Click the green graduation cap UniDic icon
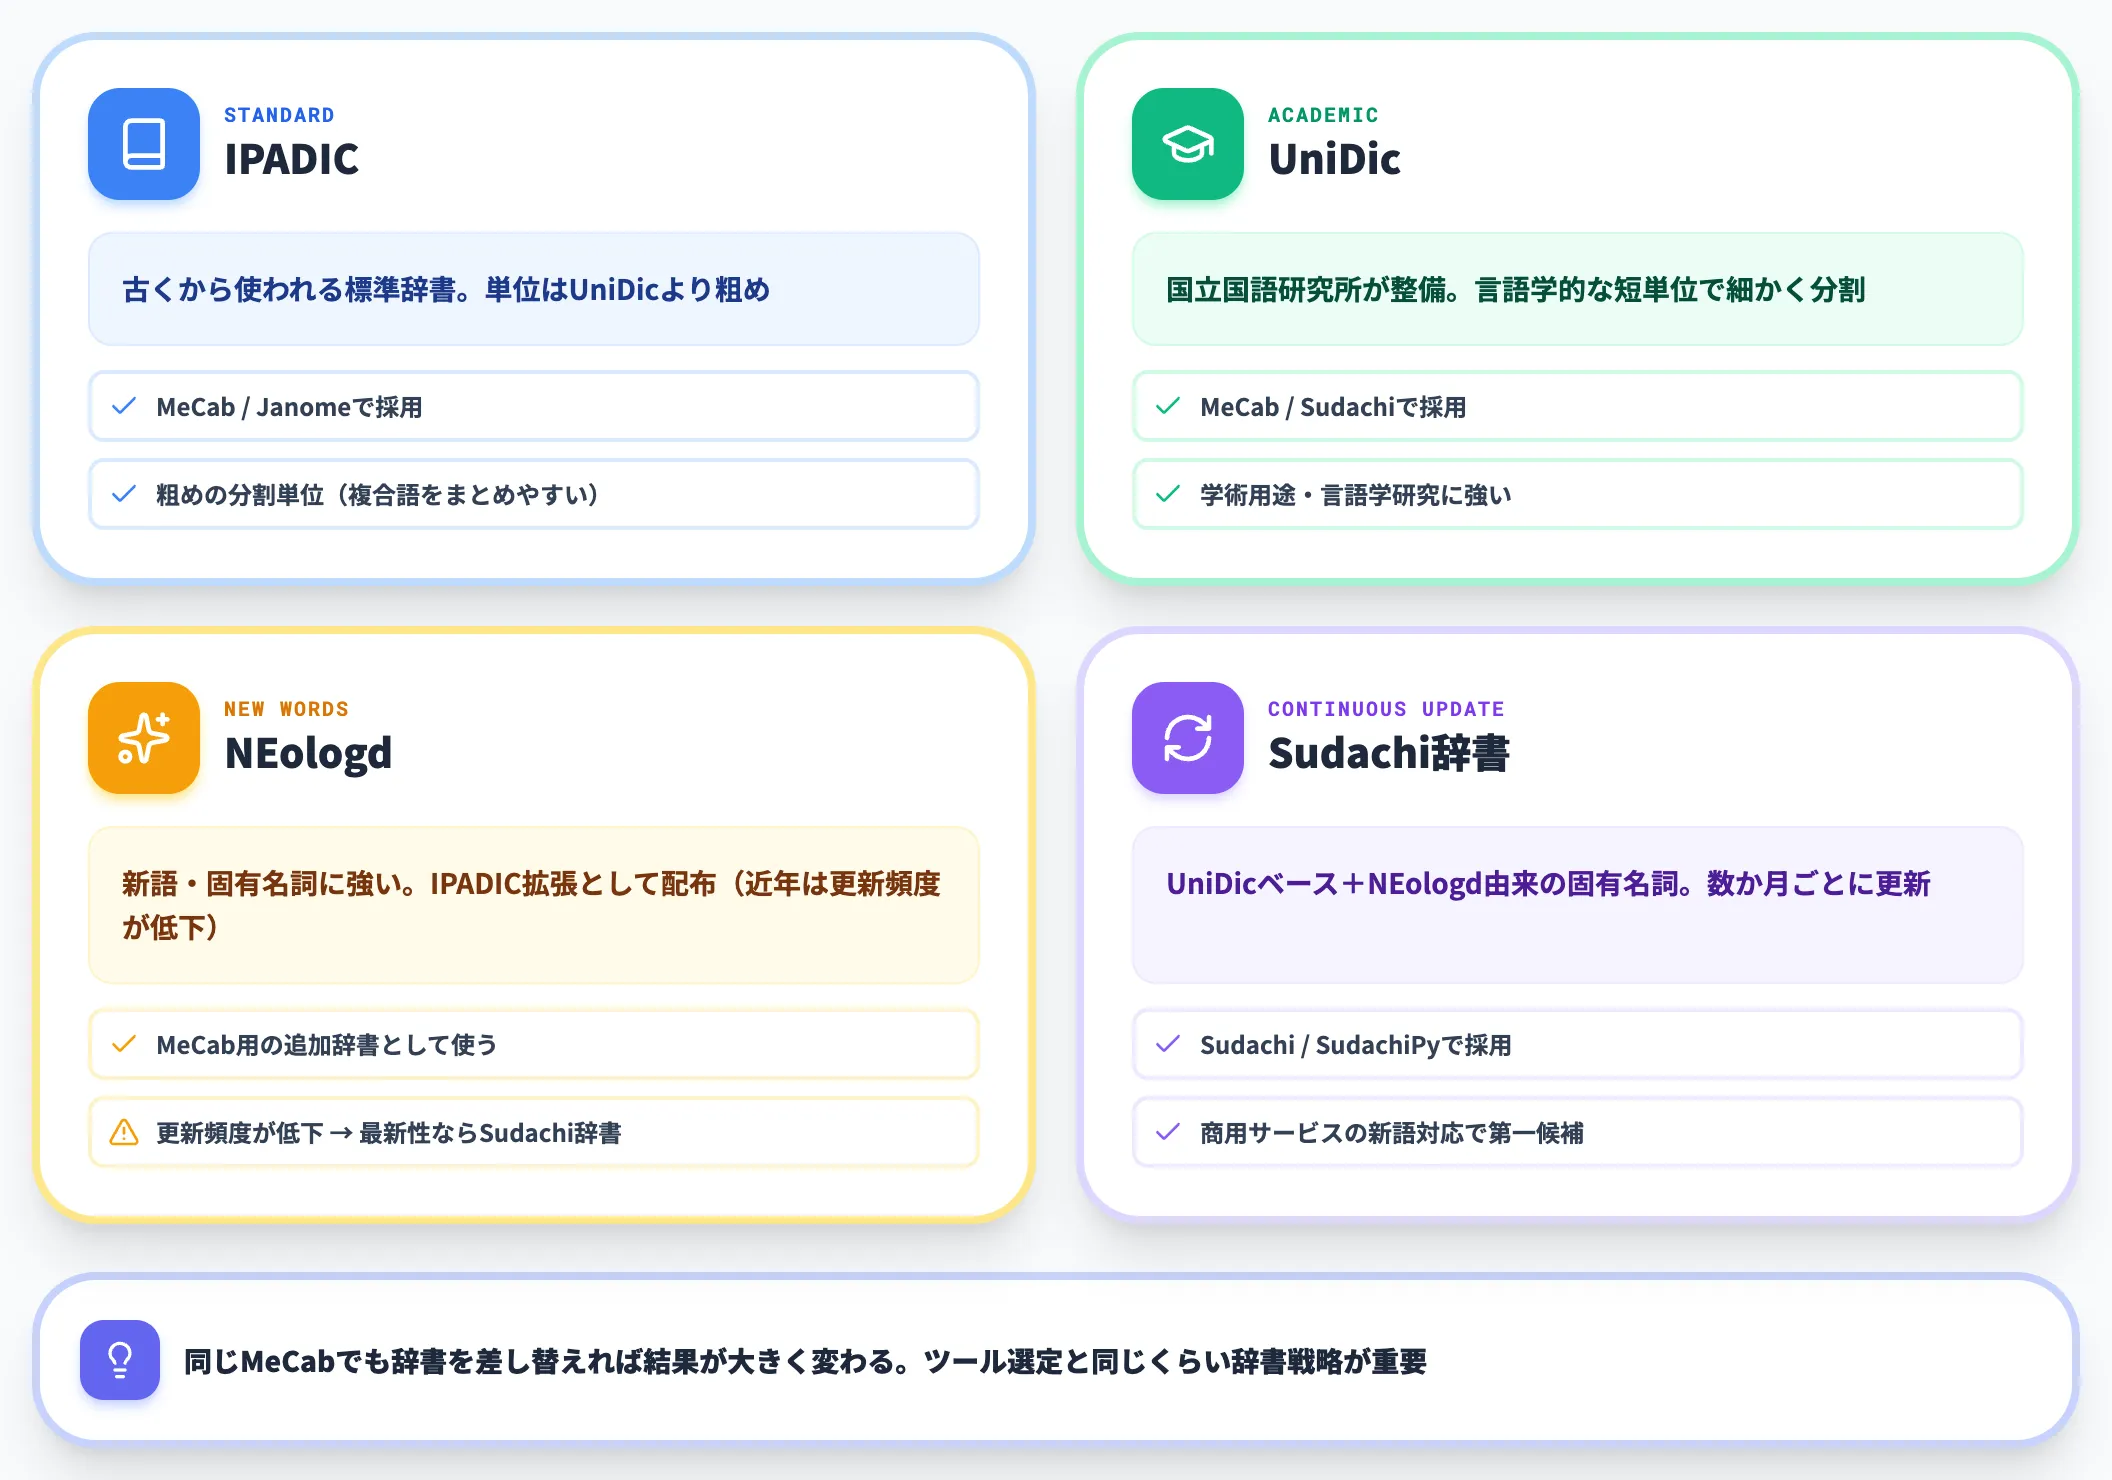2112x1480 pixels. click(x=1188, y=144)
